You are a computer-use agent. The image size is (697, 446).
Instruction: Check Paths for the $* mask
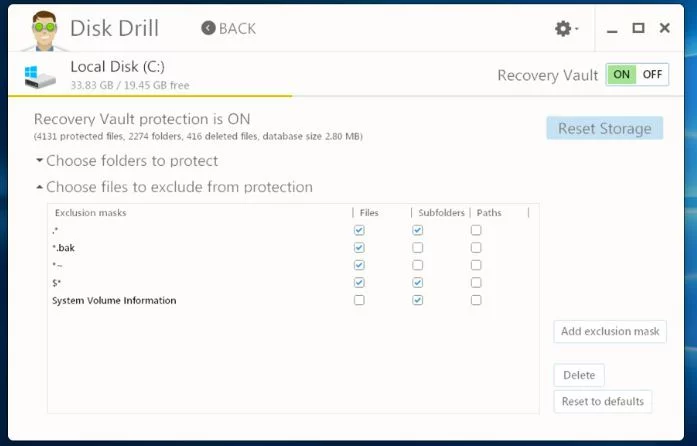pos(476,283)
